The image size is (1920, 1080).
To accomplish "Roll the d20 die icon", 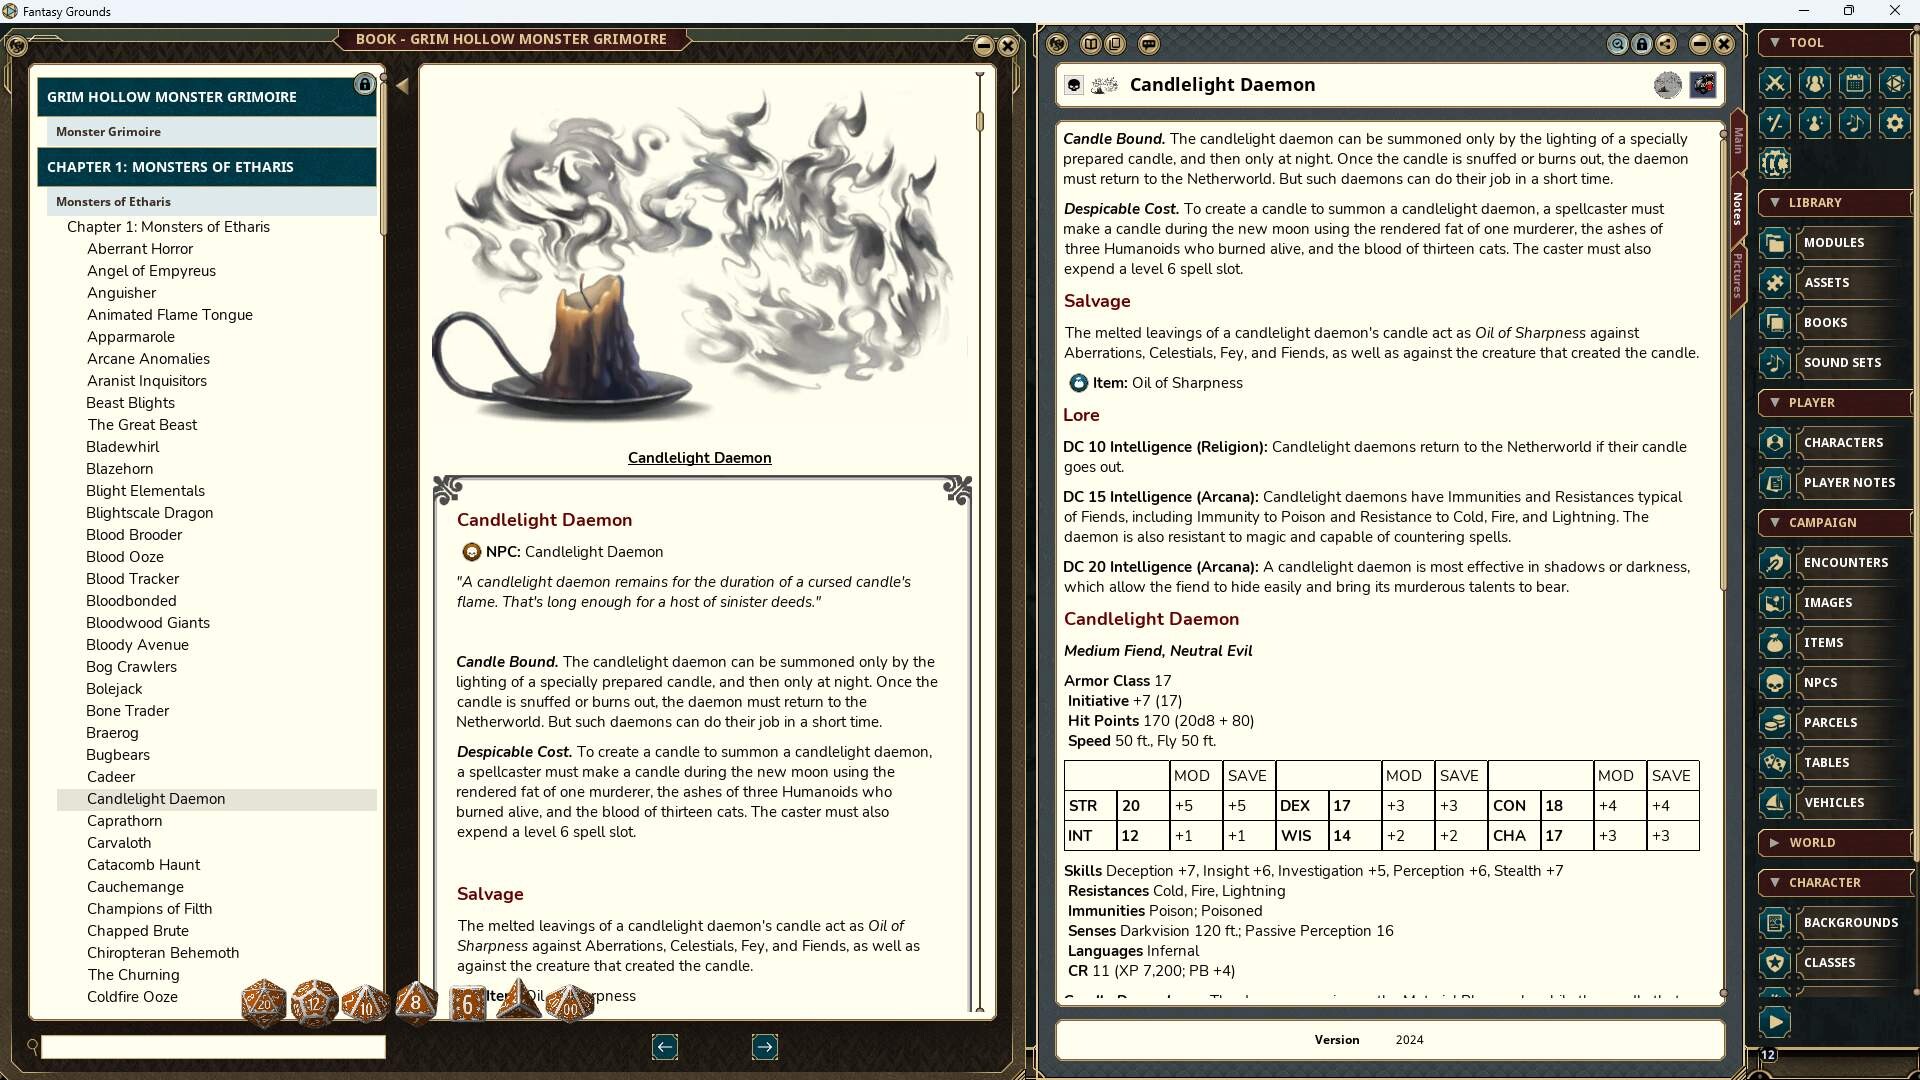I will (264, 1003).
